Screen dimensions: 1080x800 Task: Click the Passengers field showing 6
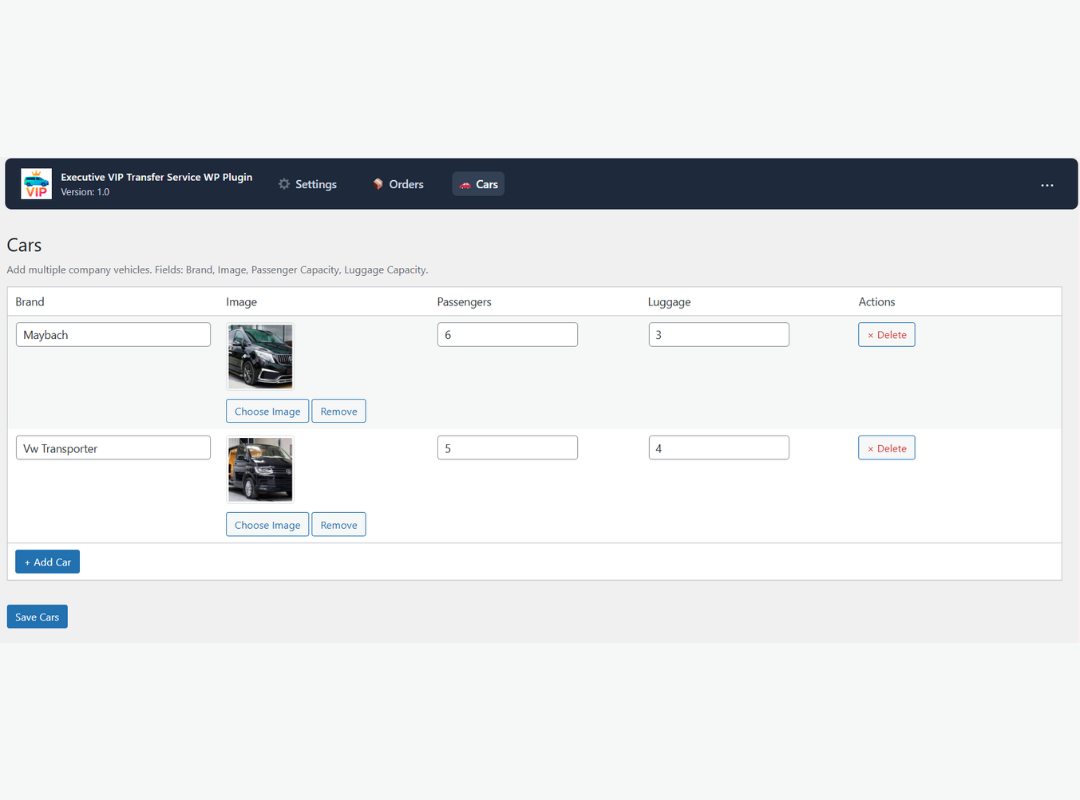[507, 334]
